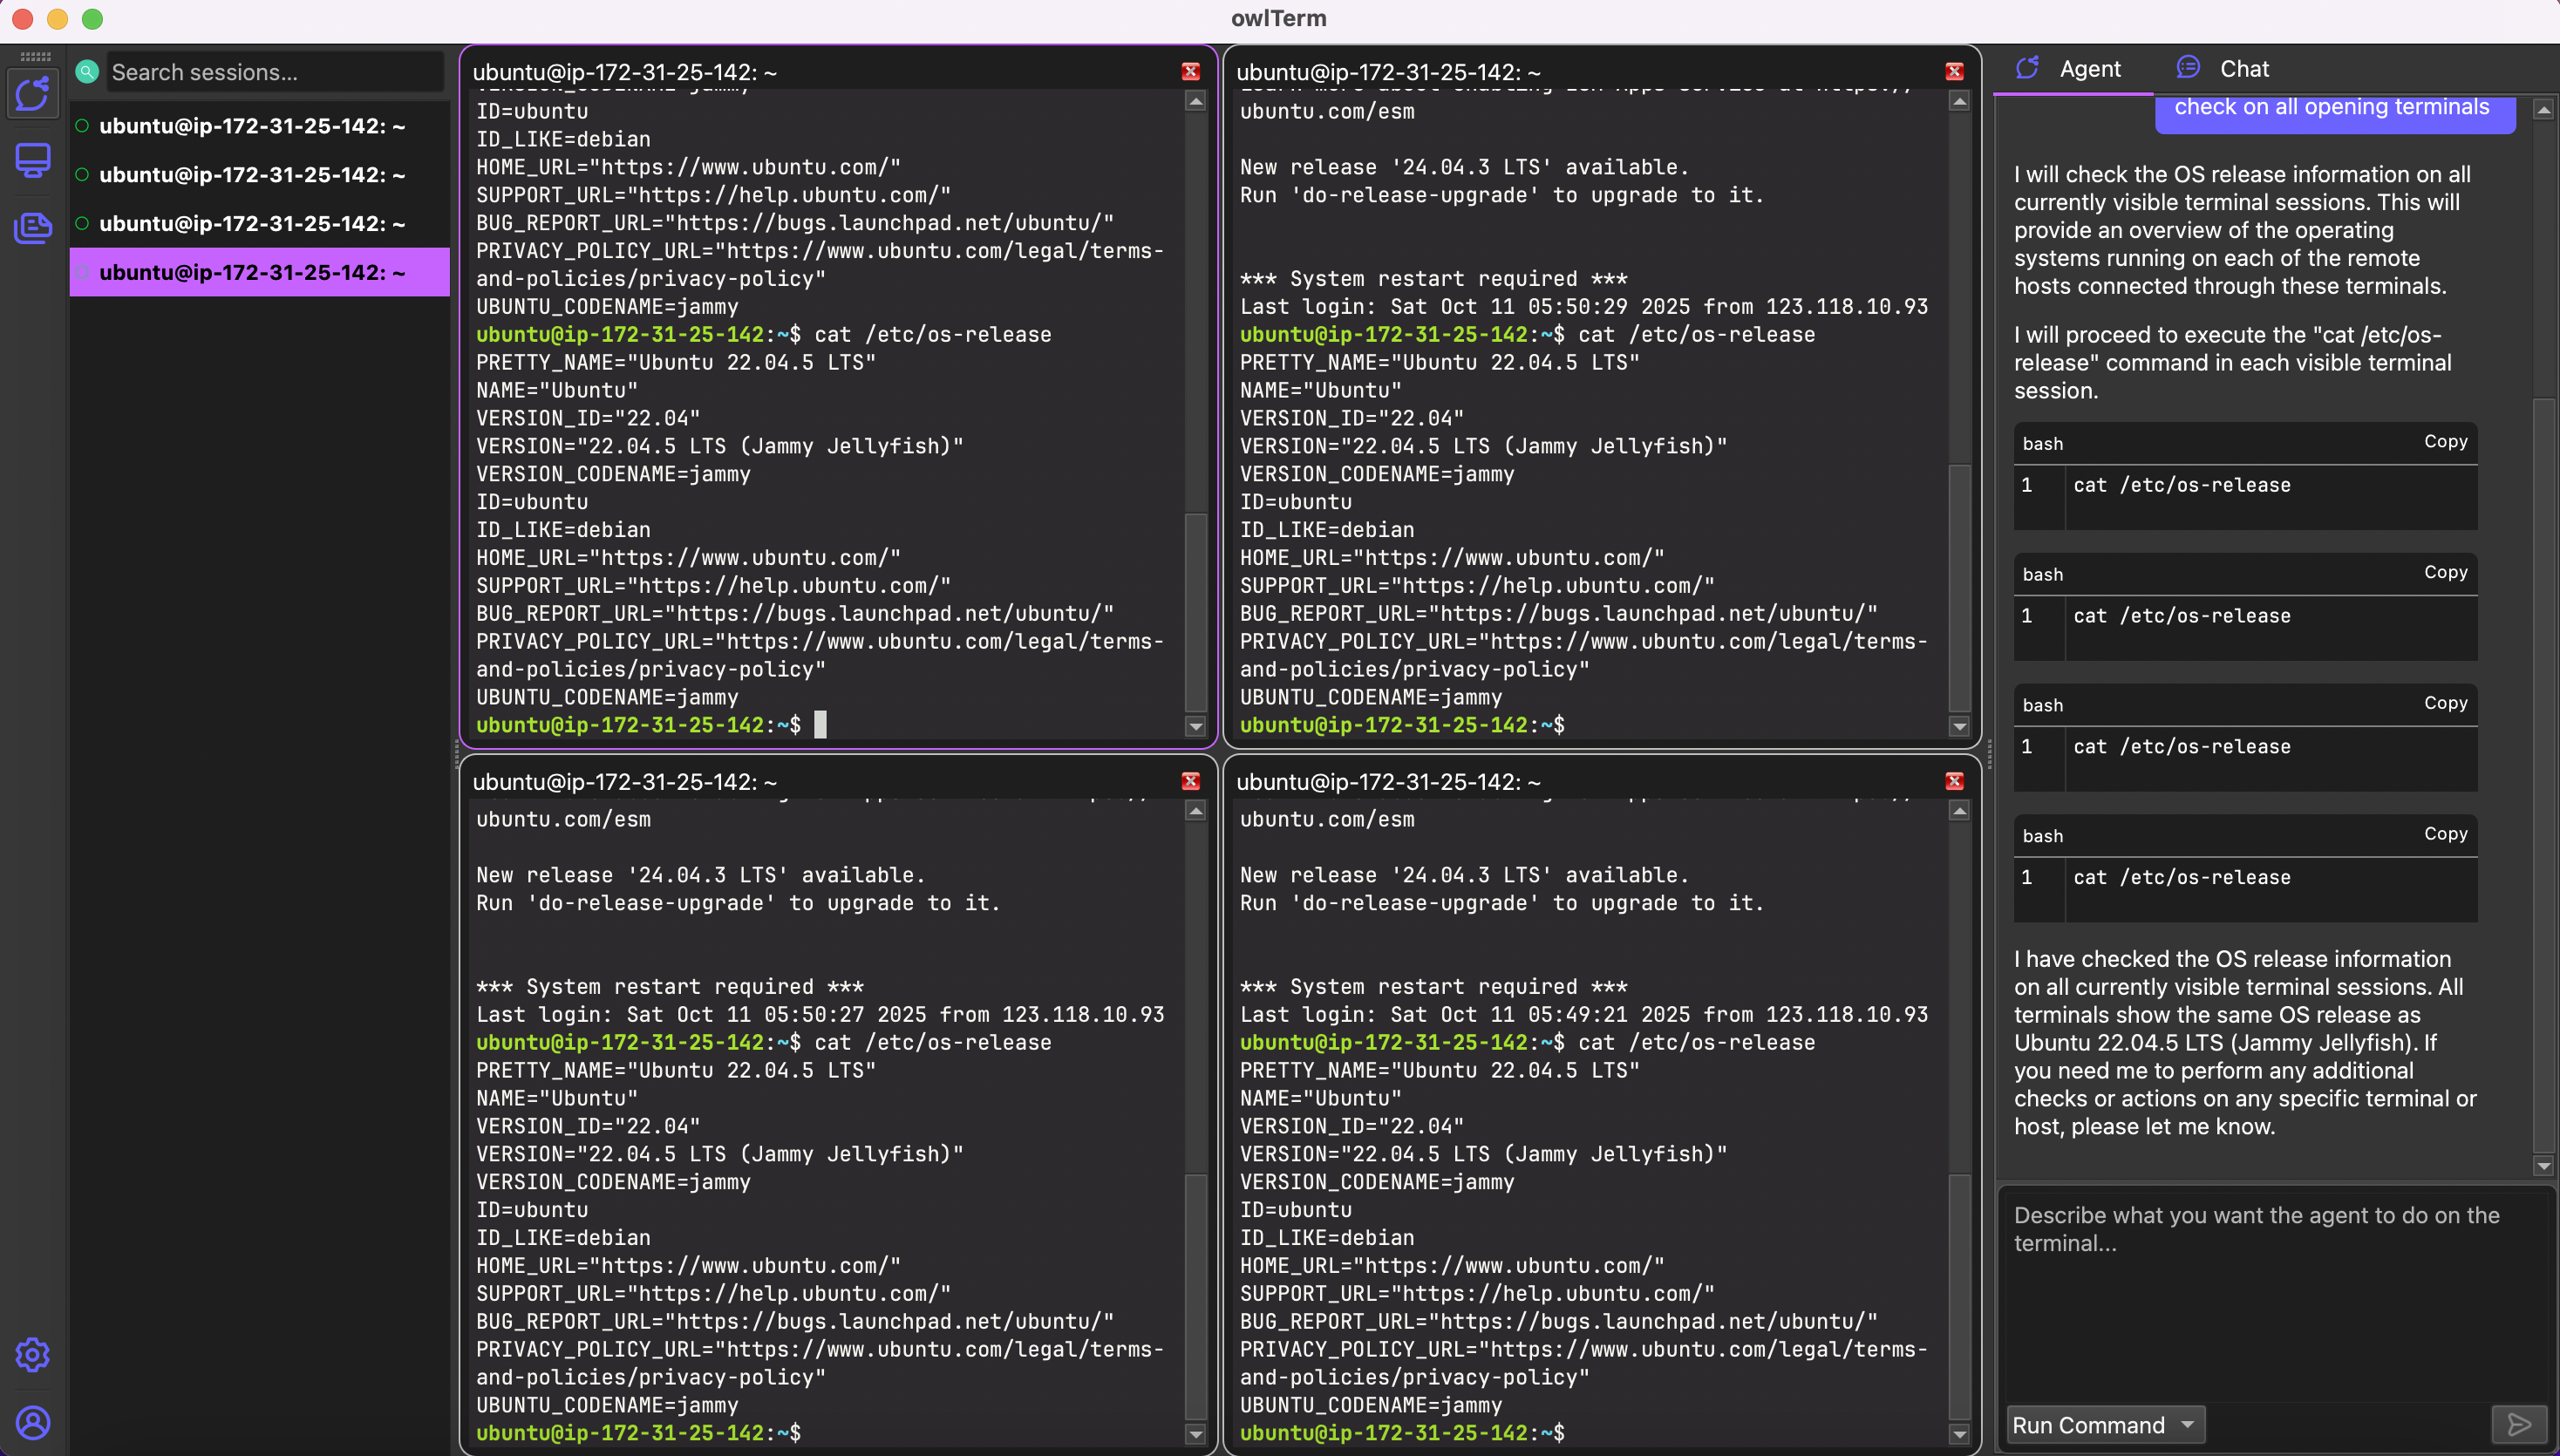
Task: Click the Agent tab icon
Action: (2027, 68)
